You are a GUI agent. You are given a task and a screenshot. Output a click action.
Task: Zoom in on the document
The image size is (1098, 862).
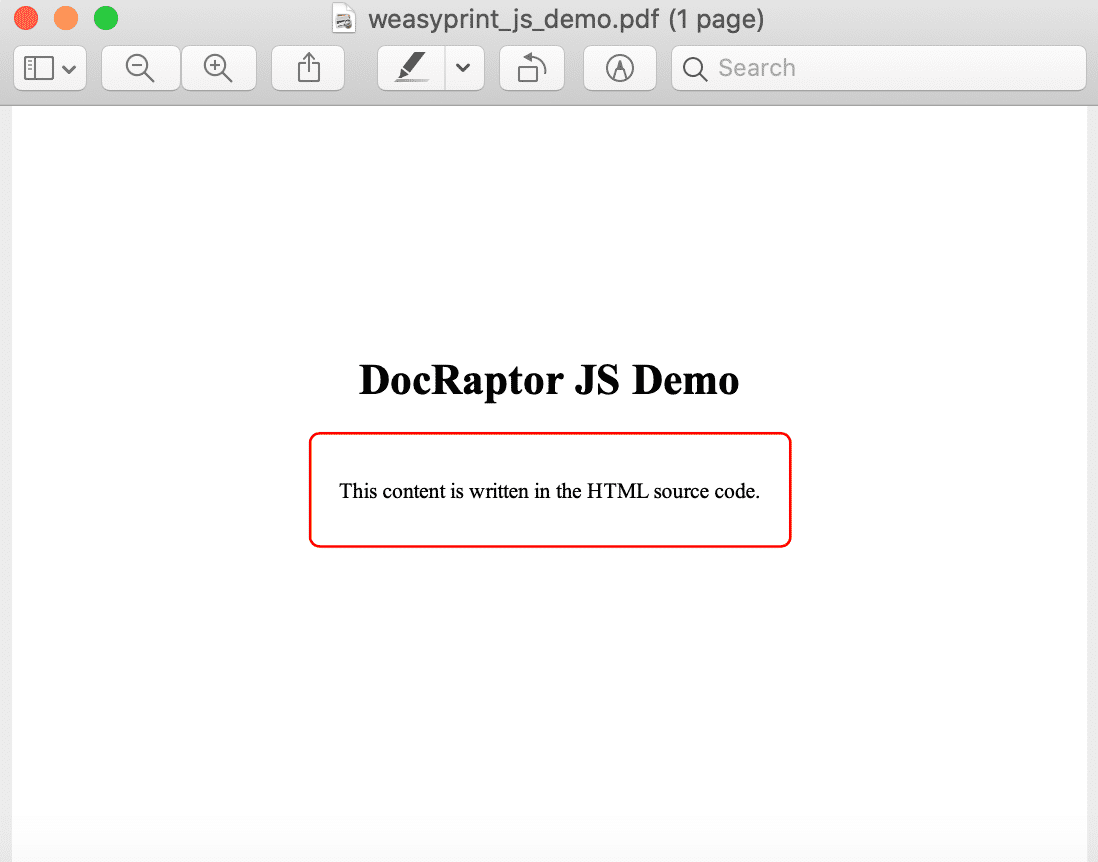pyautogui.click(x=219, y=68)
